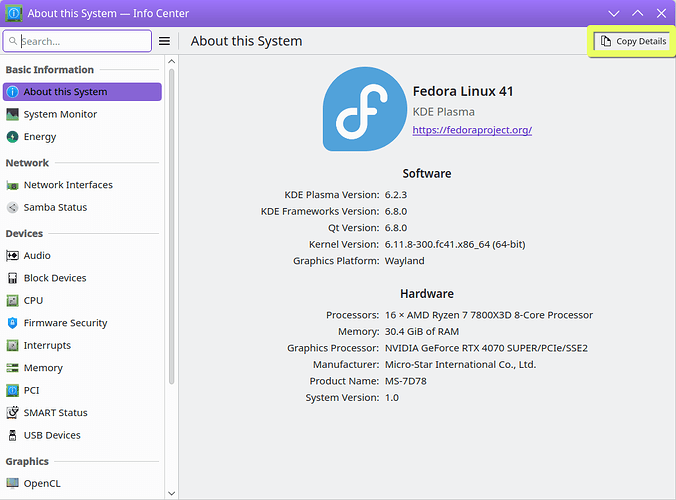Minimize the Info Center window
The width and height of the screenshot is (676, 500).
[x=614, y=13]
